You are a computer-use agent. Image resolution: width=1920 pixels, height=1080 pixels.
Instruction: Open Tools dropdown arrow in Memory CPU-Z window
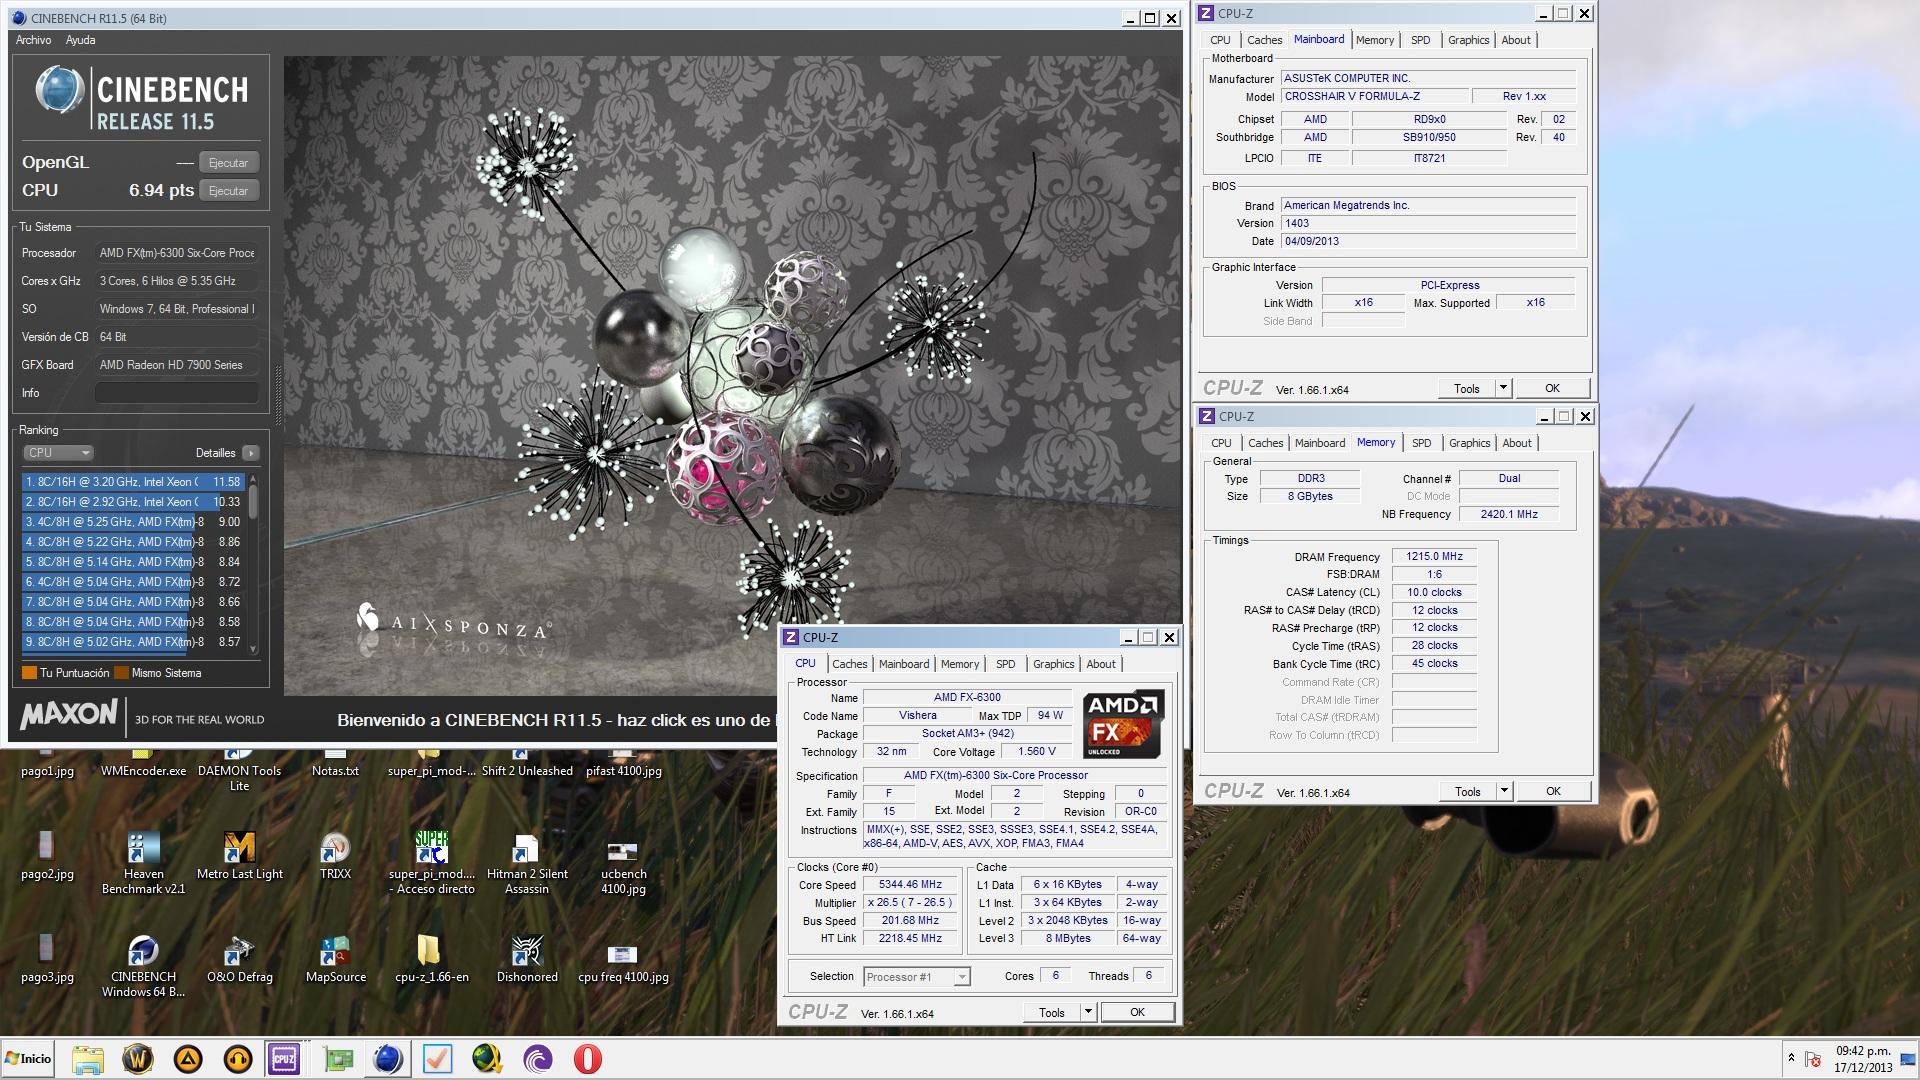(1503, 791)
